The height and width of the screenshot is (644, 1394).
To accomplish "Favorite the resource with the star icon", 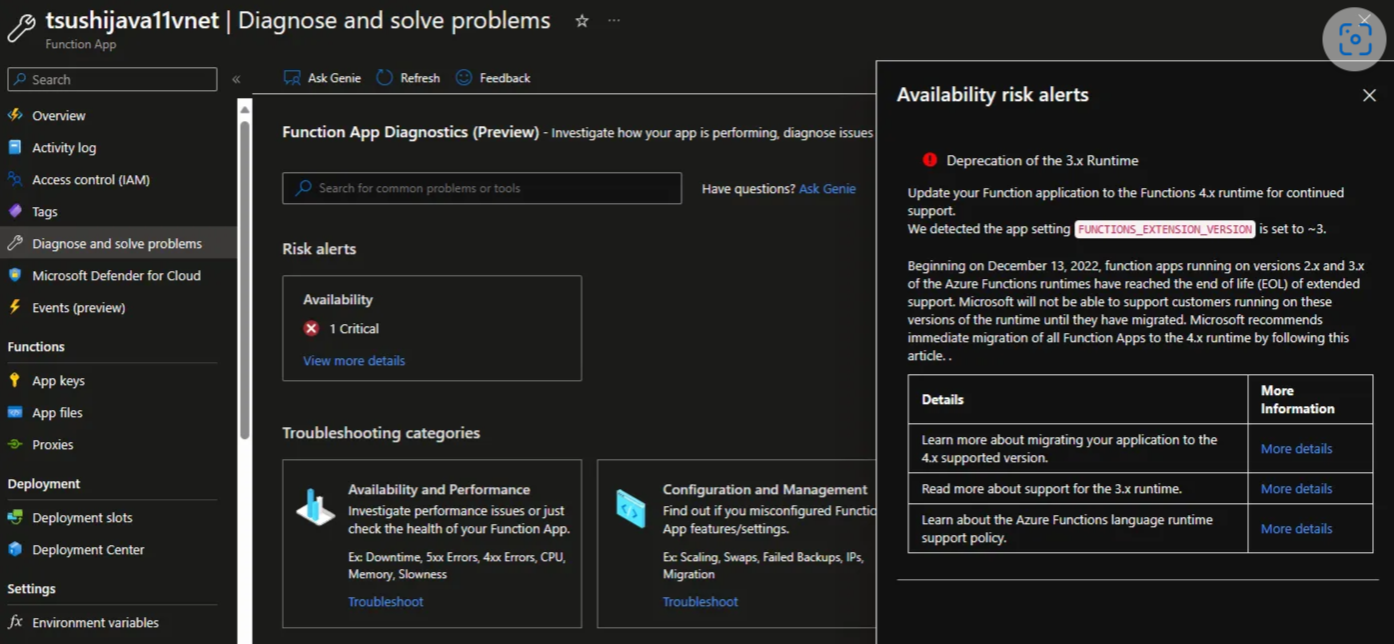I will (x=582, y=21).
